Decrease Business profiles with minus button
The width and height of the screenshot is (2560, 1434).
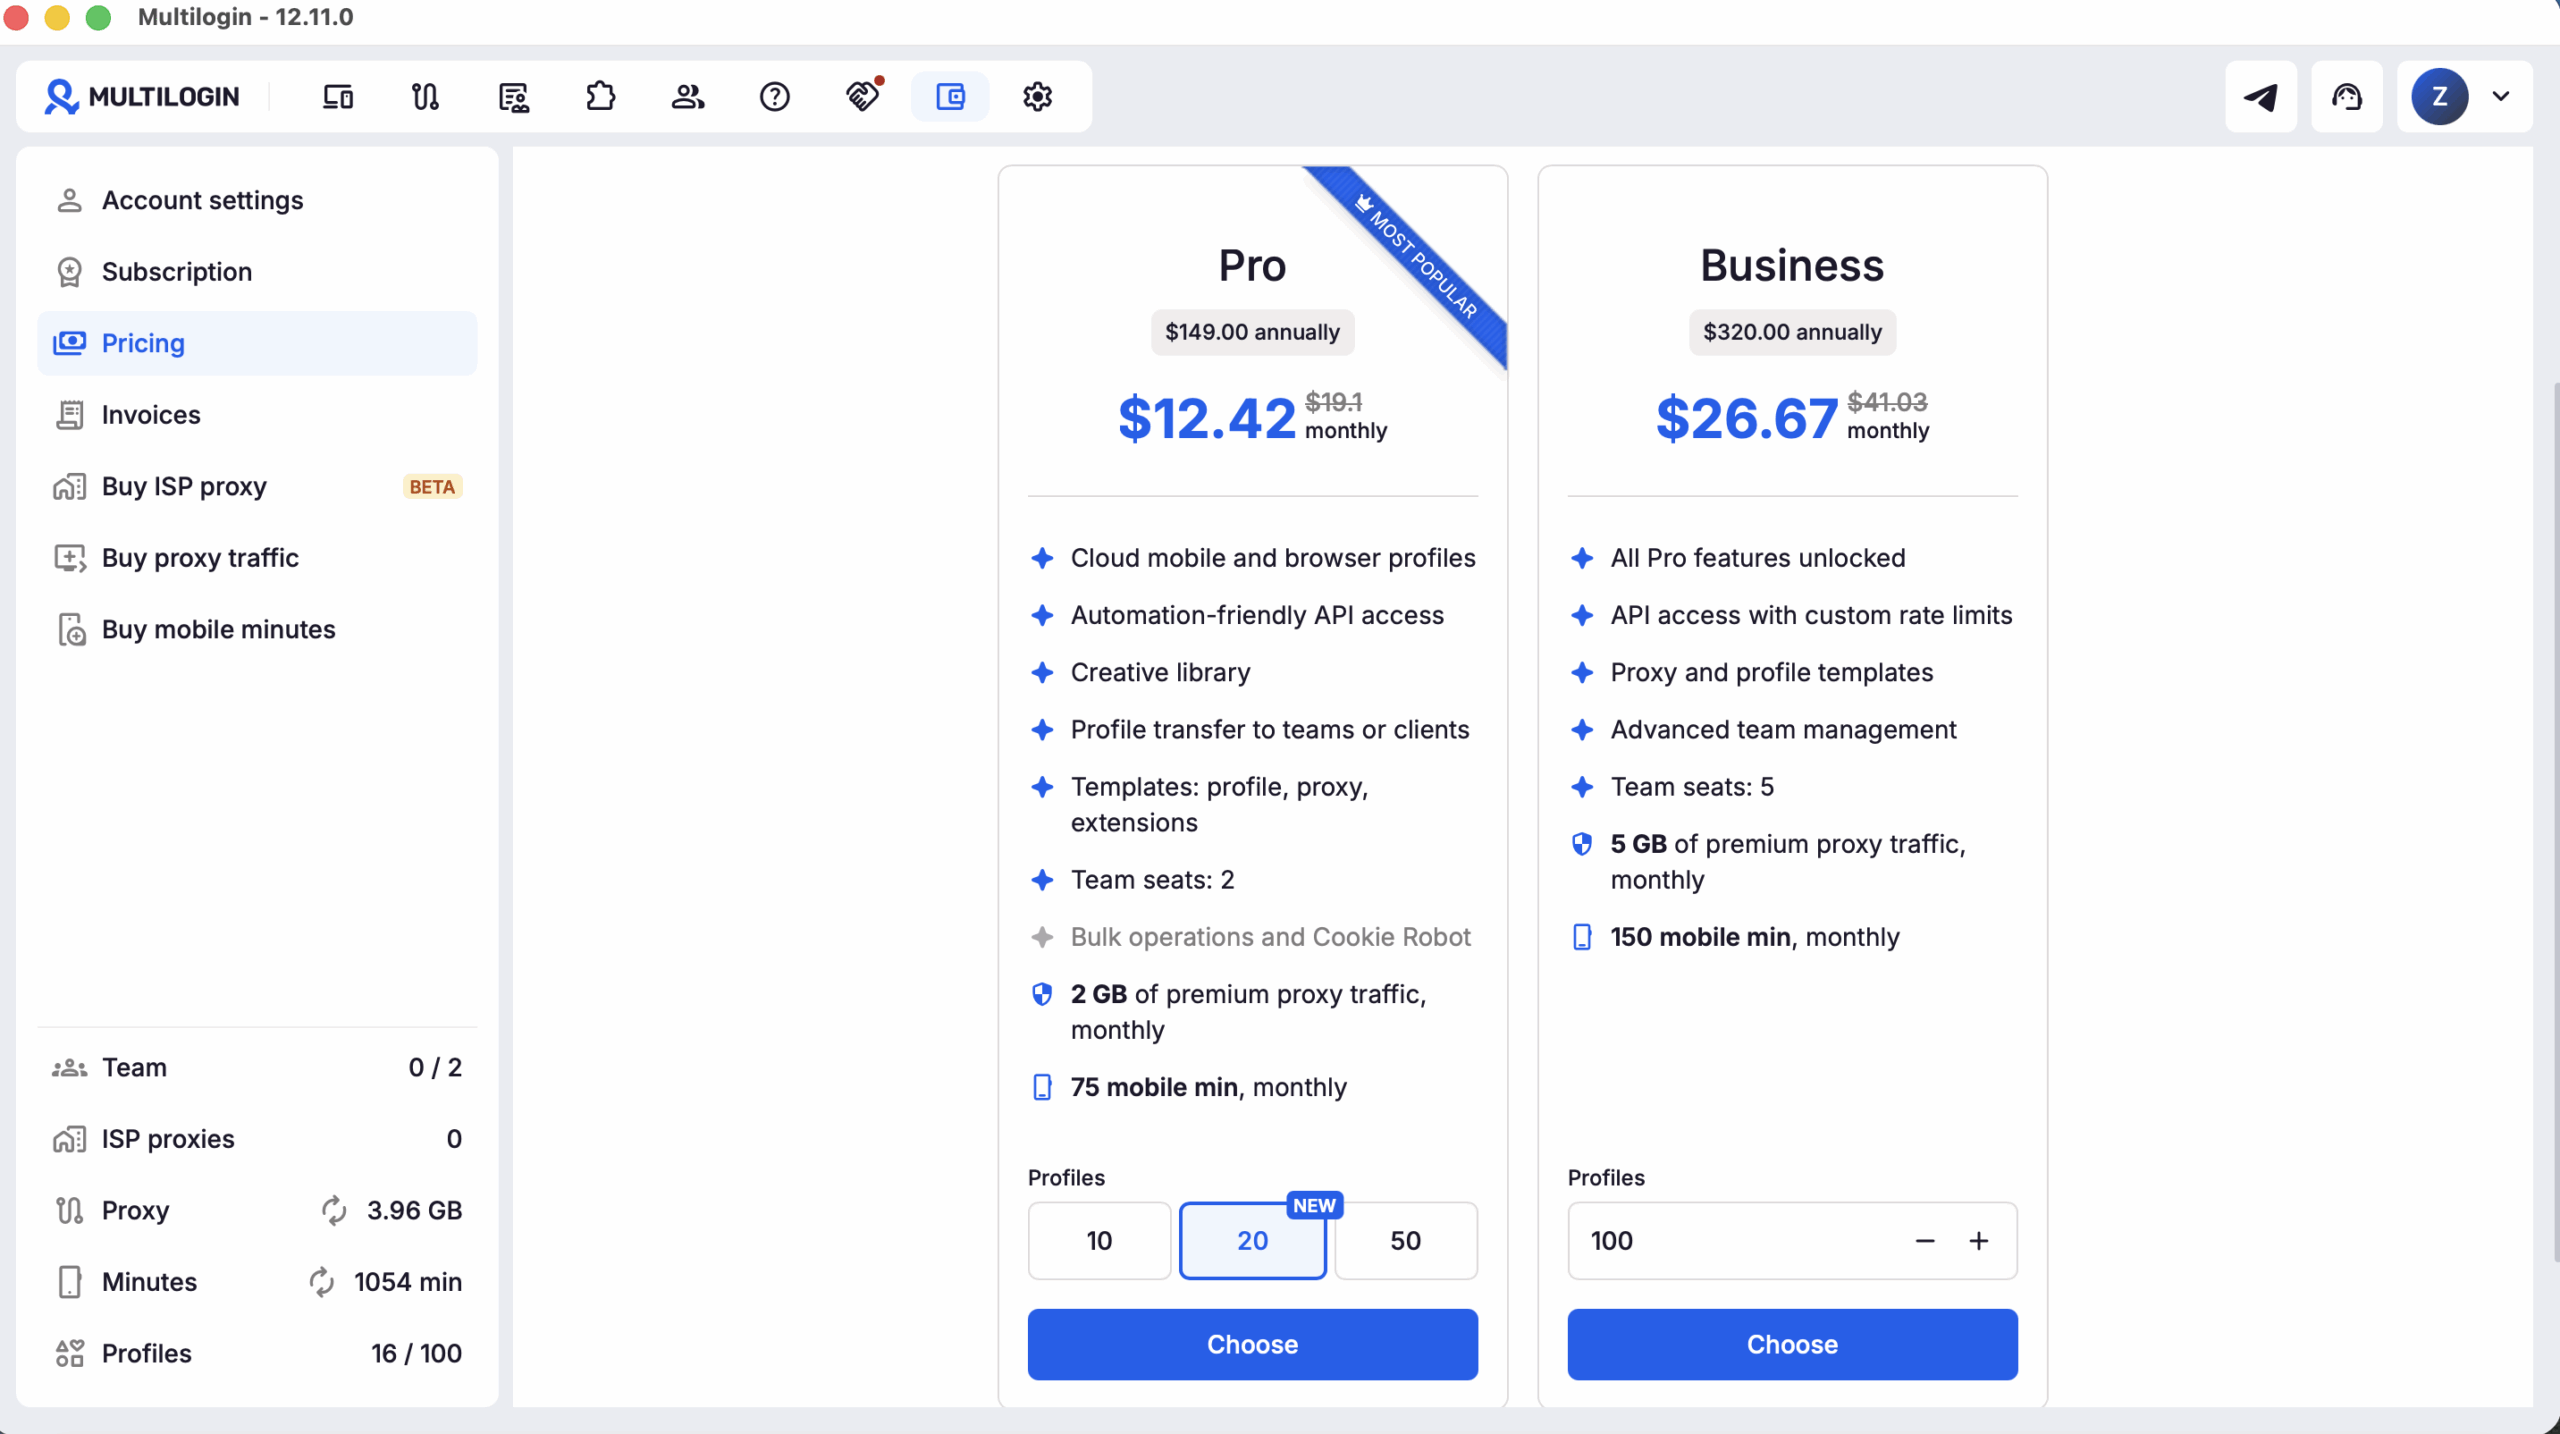1925,1241
